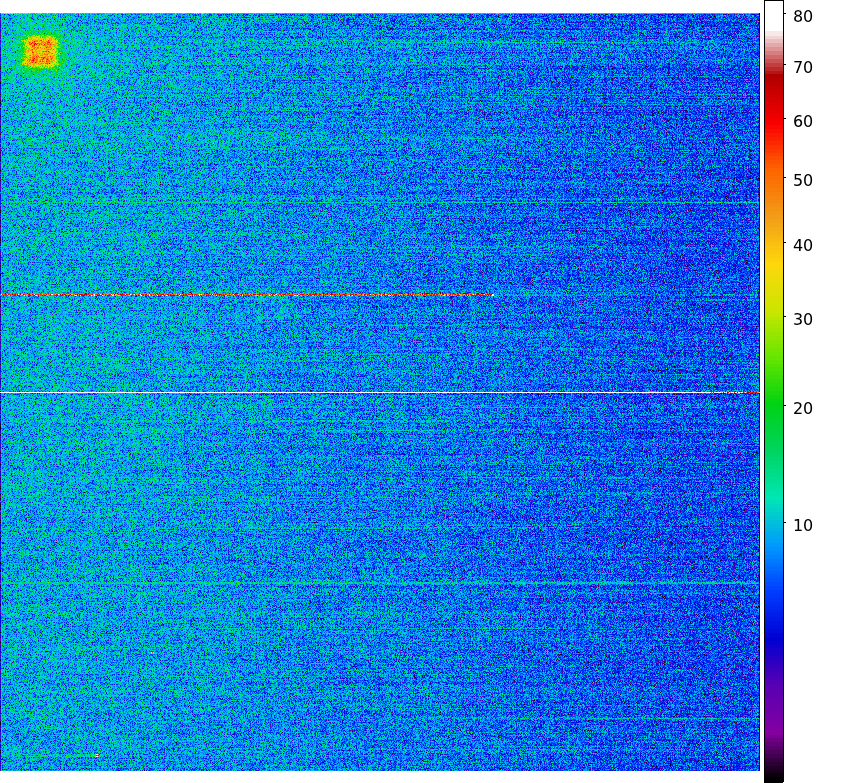Click the colorbar tick label 10
Screen dimensions: 868x783
803,525
